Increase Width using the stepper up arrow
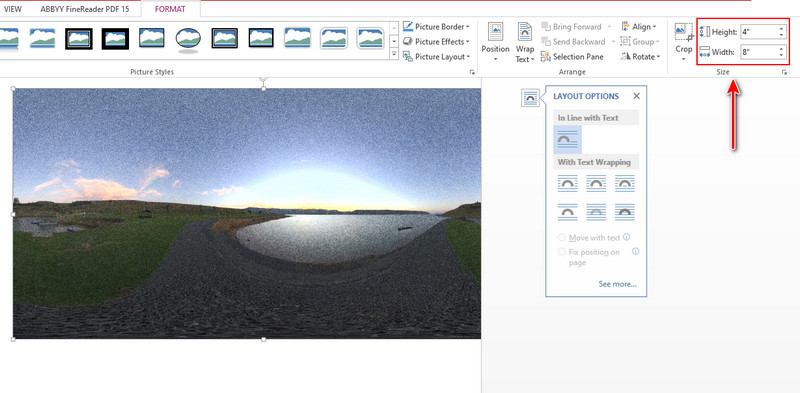Viewport: 800px width, 393px height. point(782,48)
